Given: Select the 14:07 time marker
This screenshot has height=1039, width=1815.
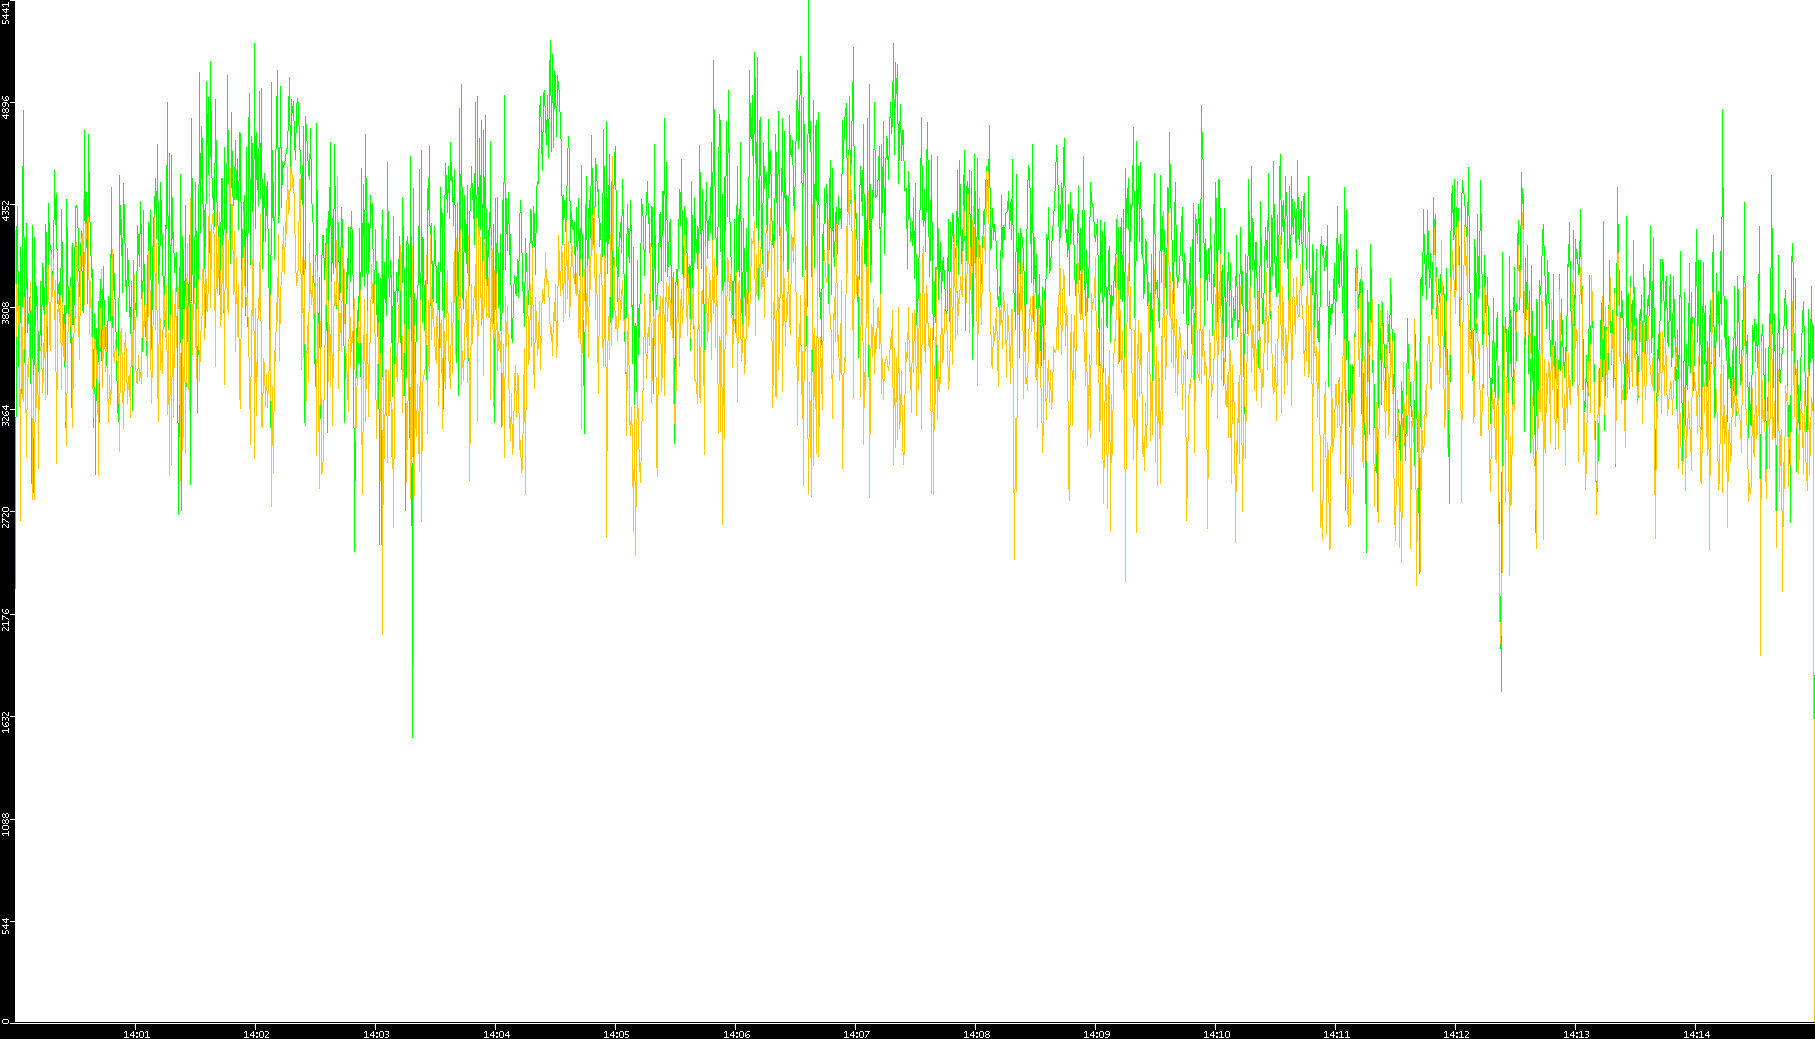Looking at the screenshot, I should point(856,1034).
